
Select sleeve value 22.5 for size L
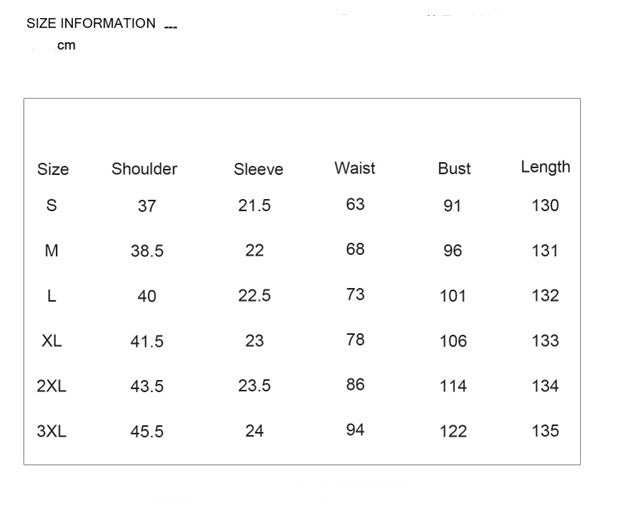254,296
